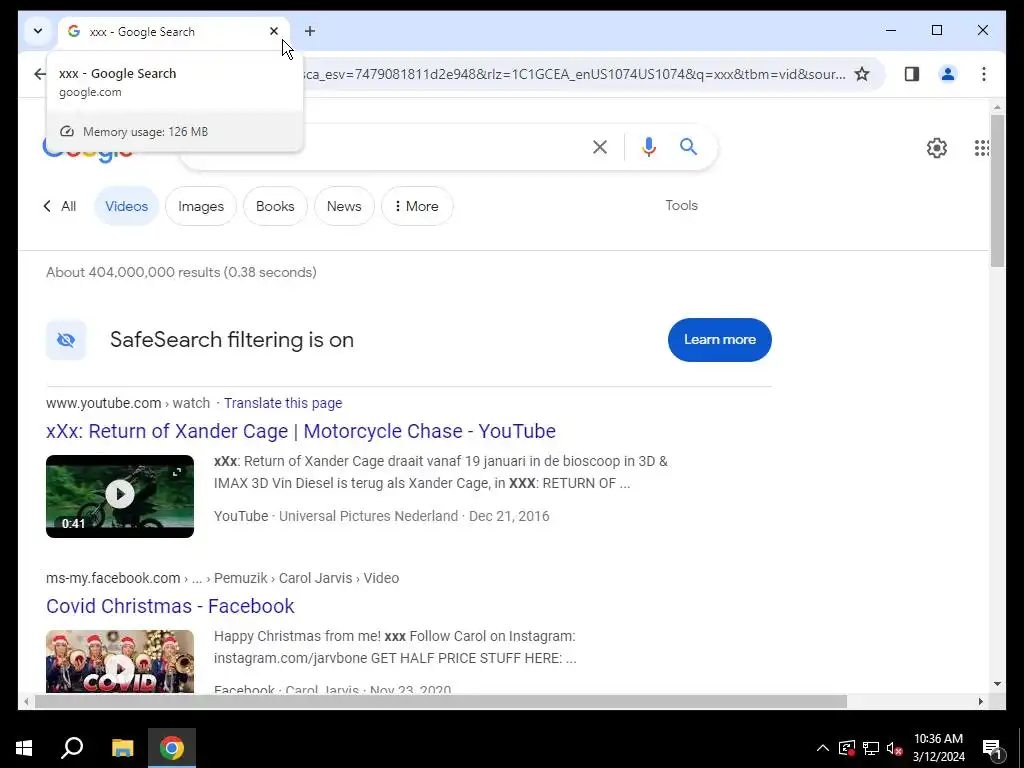This screenshot has width=1024, height=768.
Task: Go back to All results filter
Action: pos(60,206)
